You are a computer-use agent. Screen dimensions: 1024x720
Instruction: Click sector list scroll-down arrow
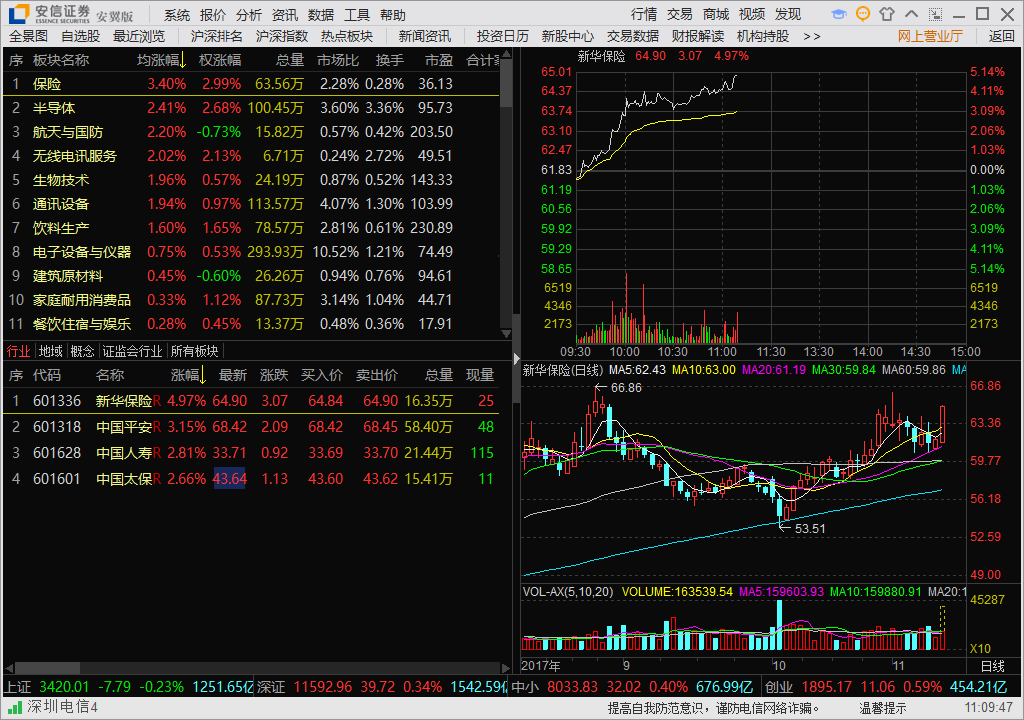click(x=506, y=333)
